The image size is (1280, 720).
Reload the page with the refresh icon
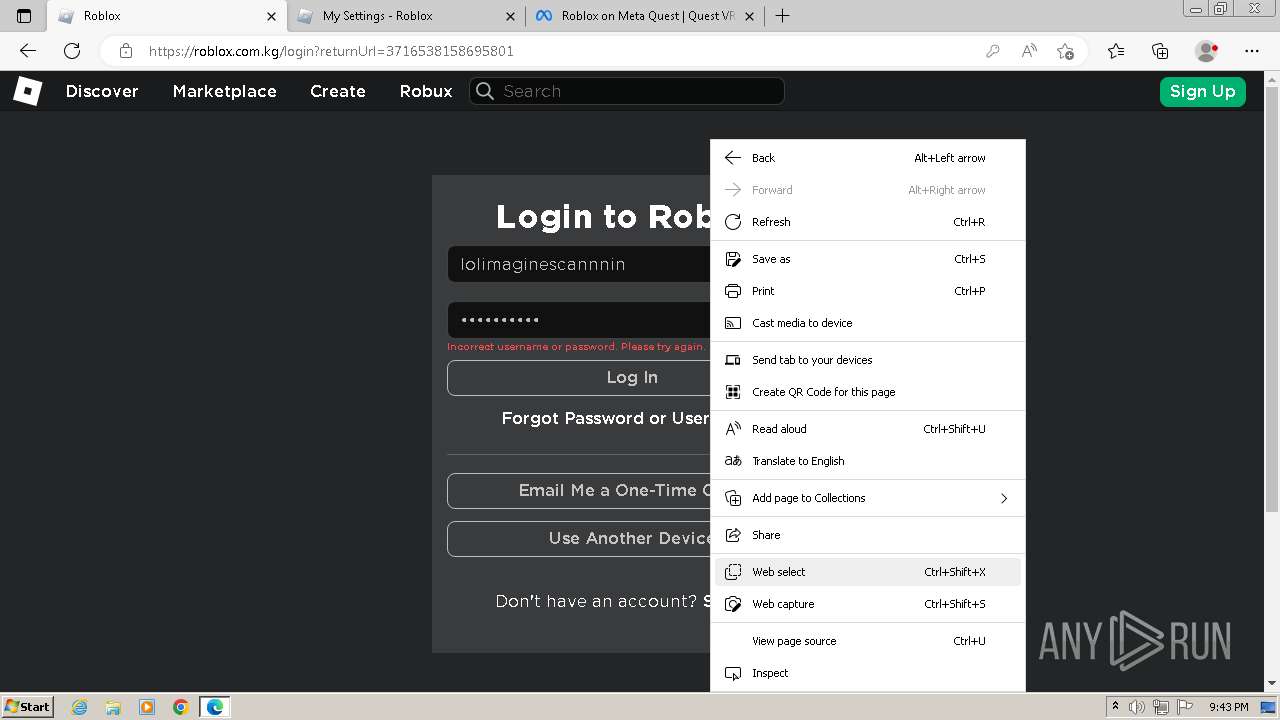click(x=72, y=51)
